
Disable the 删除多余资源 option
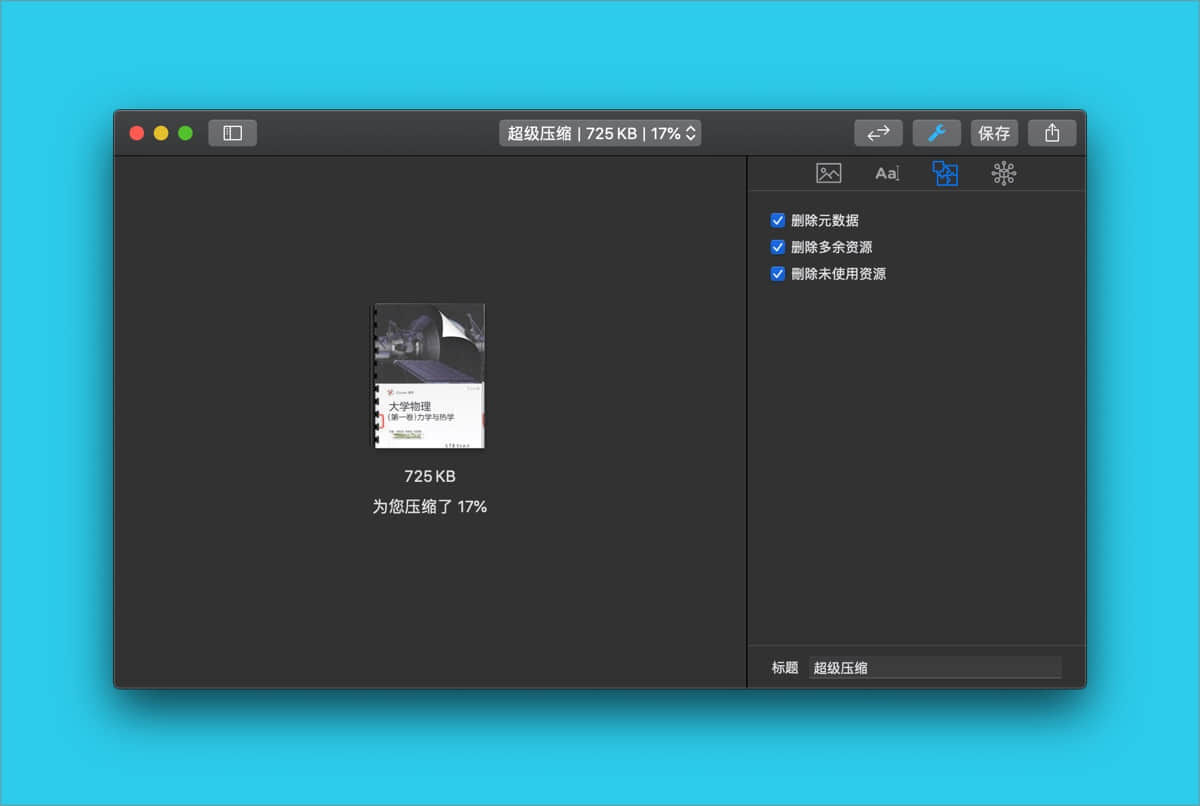coord(777,247)
